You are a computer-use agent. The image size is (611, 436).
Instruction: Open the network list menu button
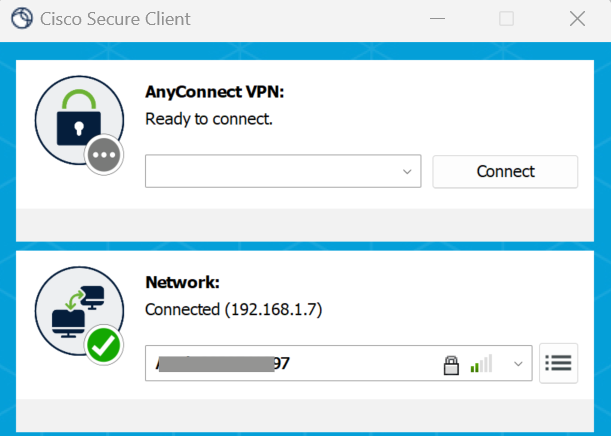pos(558,363)
